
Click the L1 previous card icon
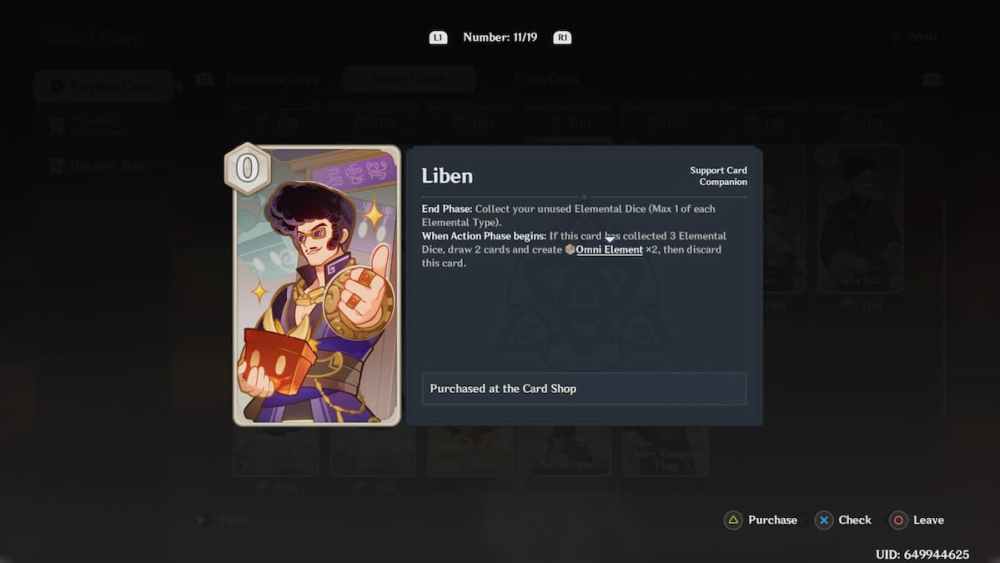pyautogui.click(x=438, y=38)
